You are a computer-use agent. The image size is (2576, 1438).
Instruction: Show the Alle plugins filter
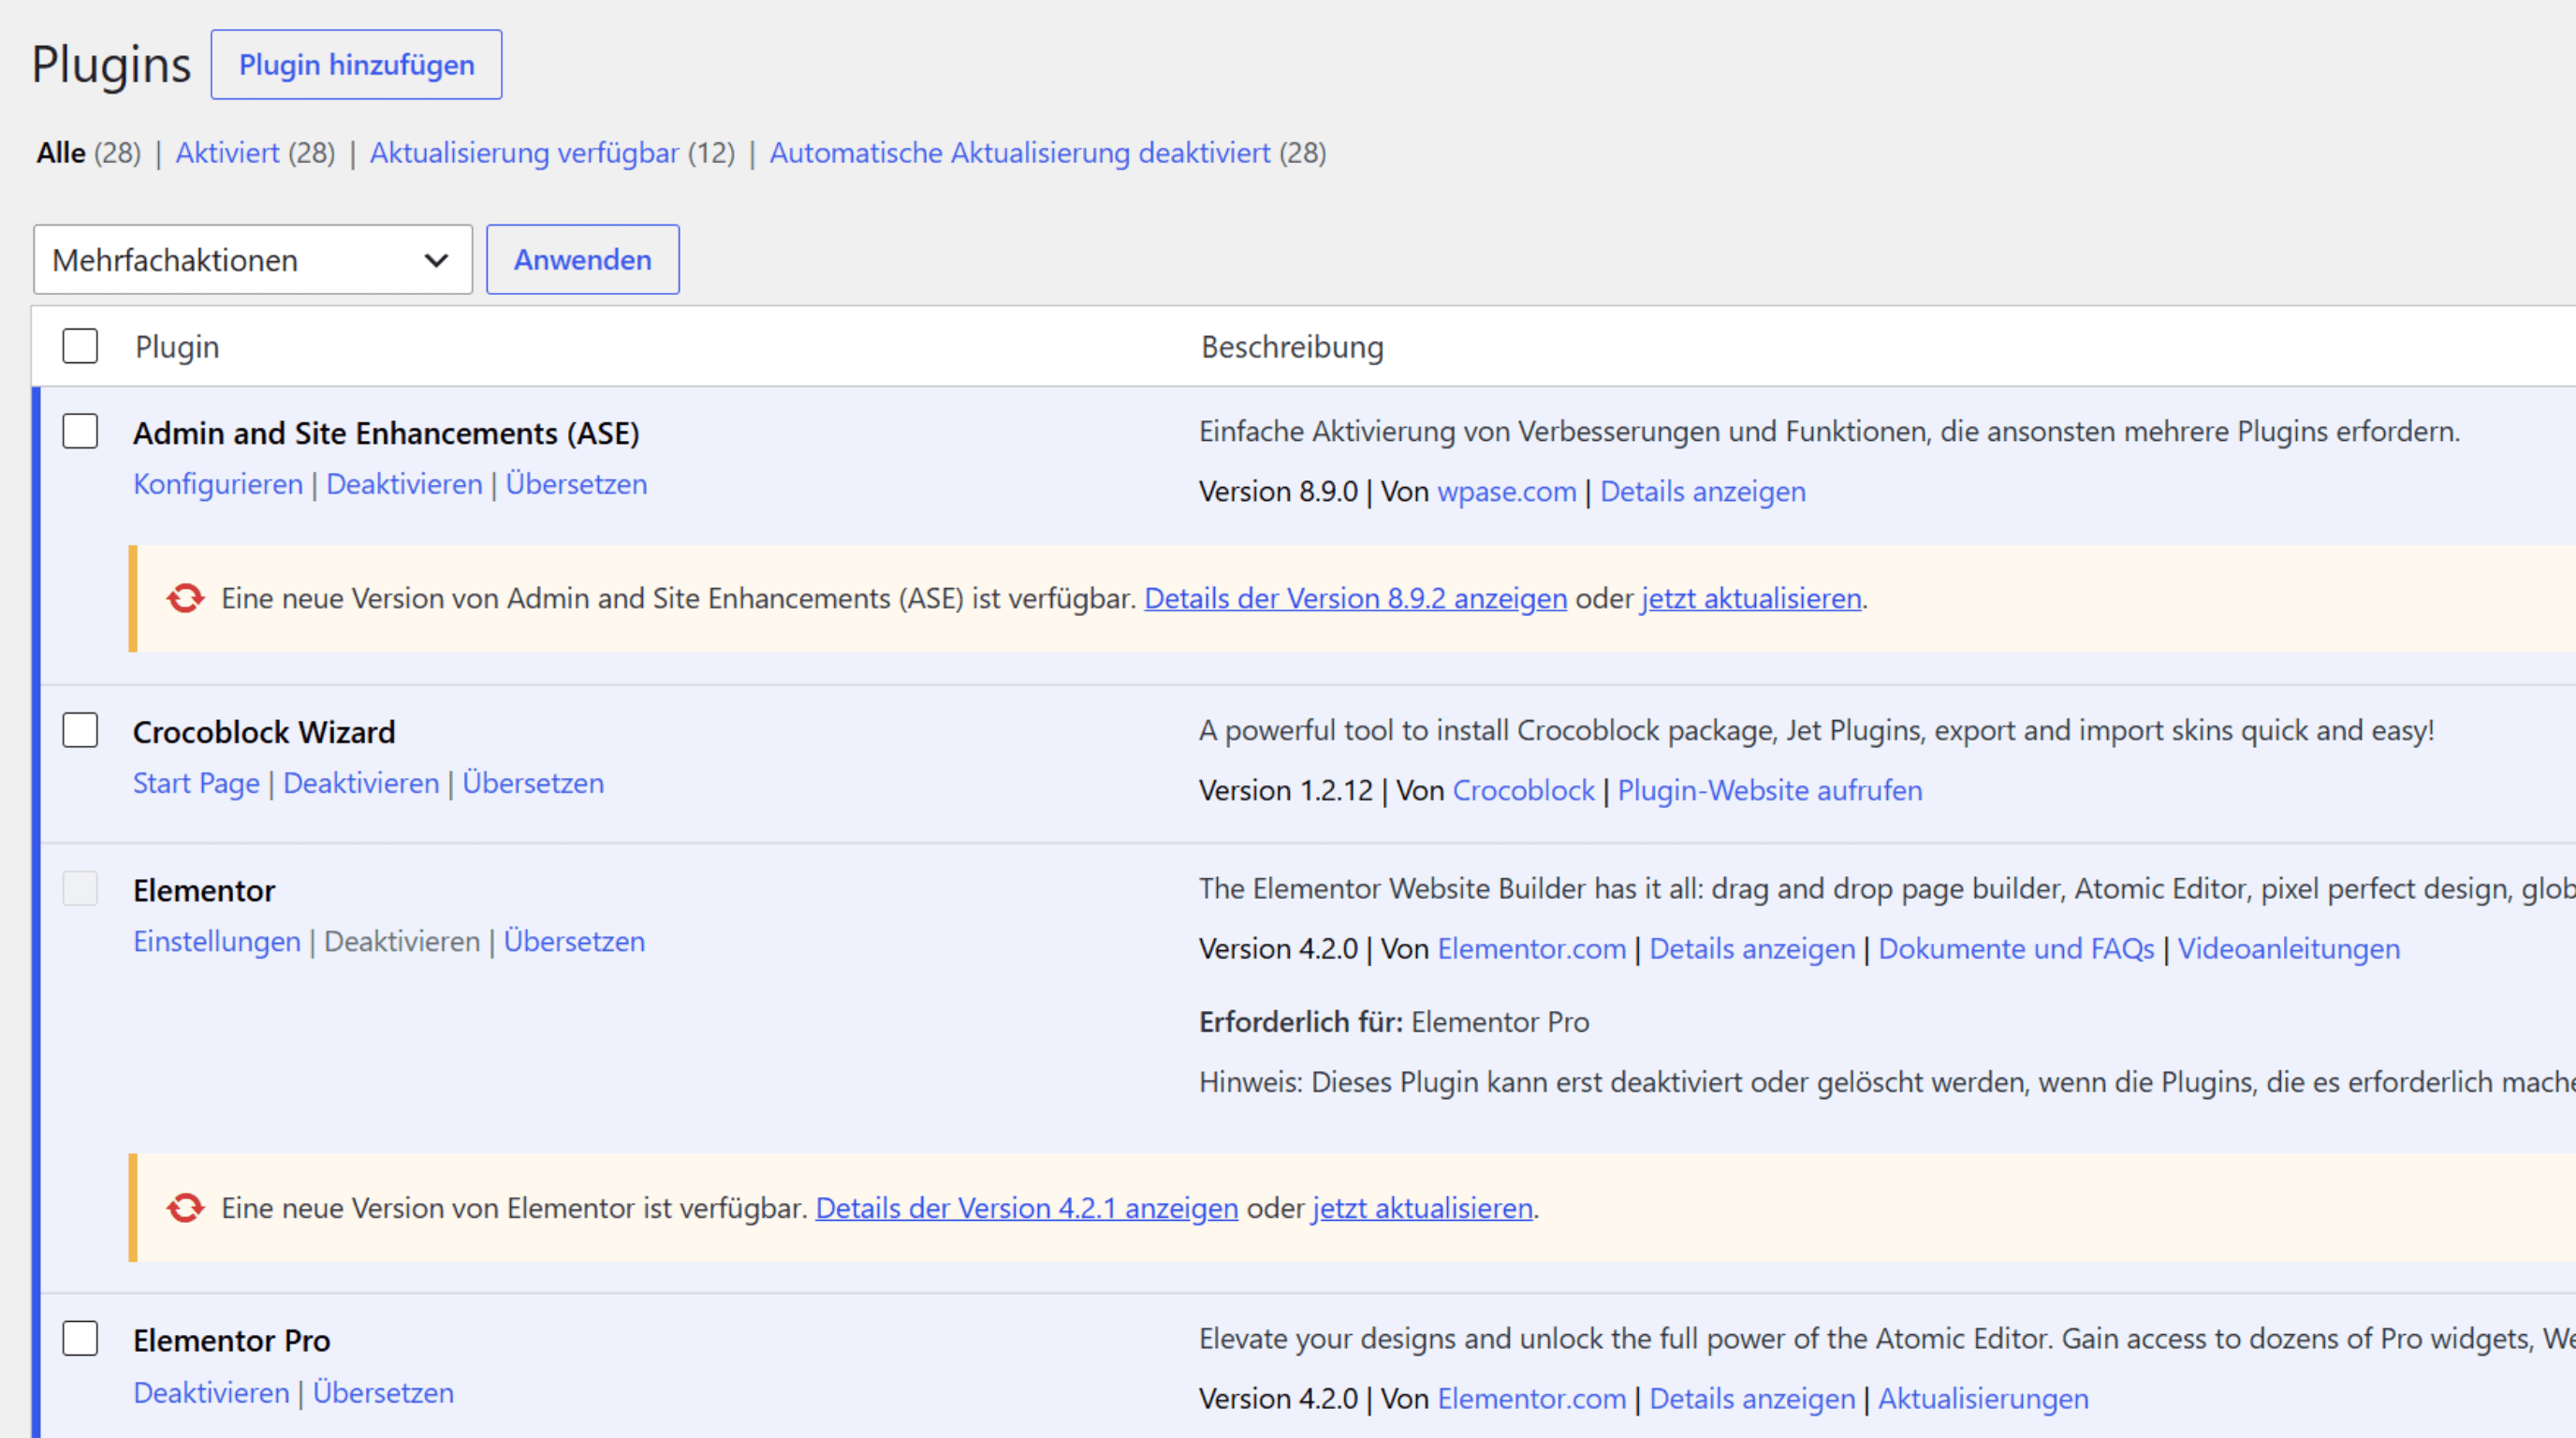click(x=61, y=153)
